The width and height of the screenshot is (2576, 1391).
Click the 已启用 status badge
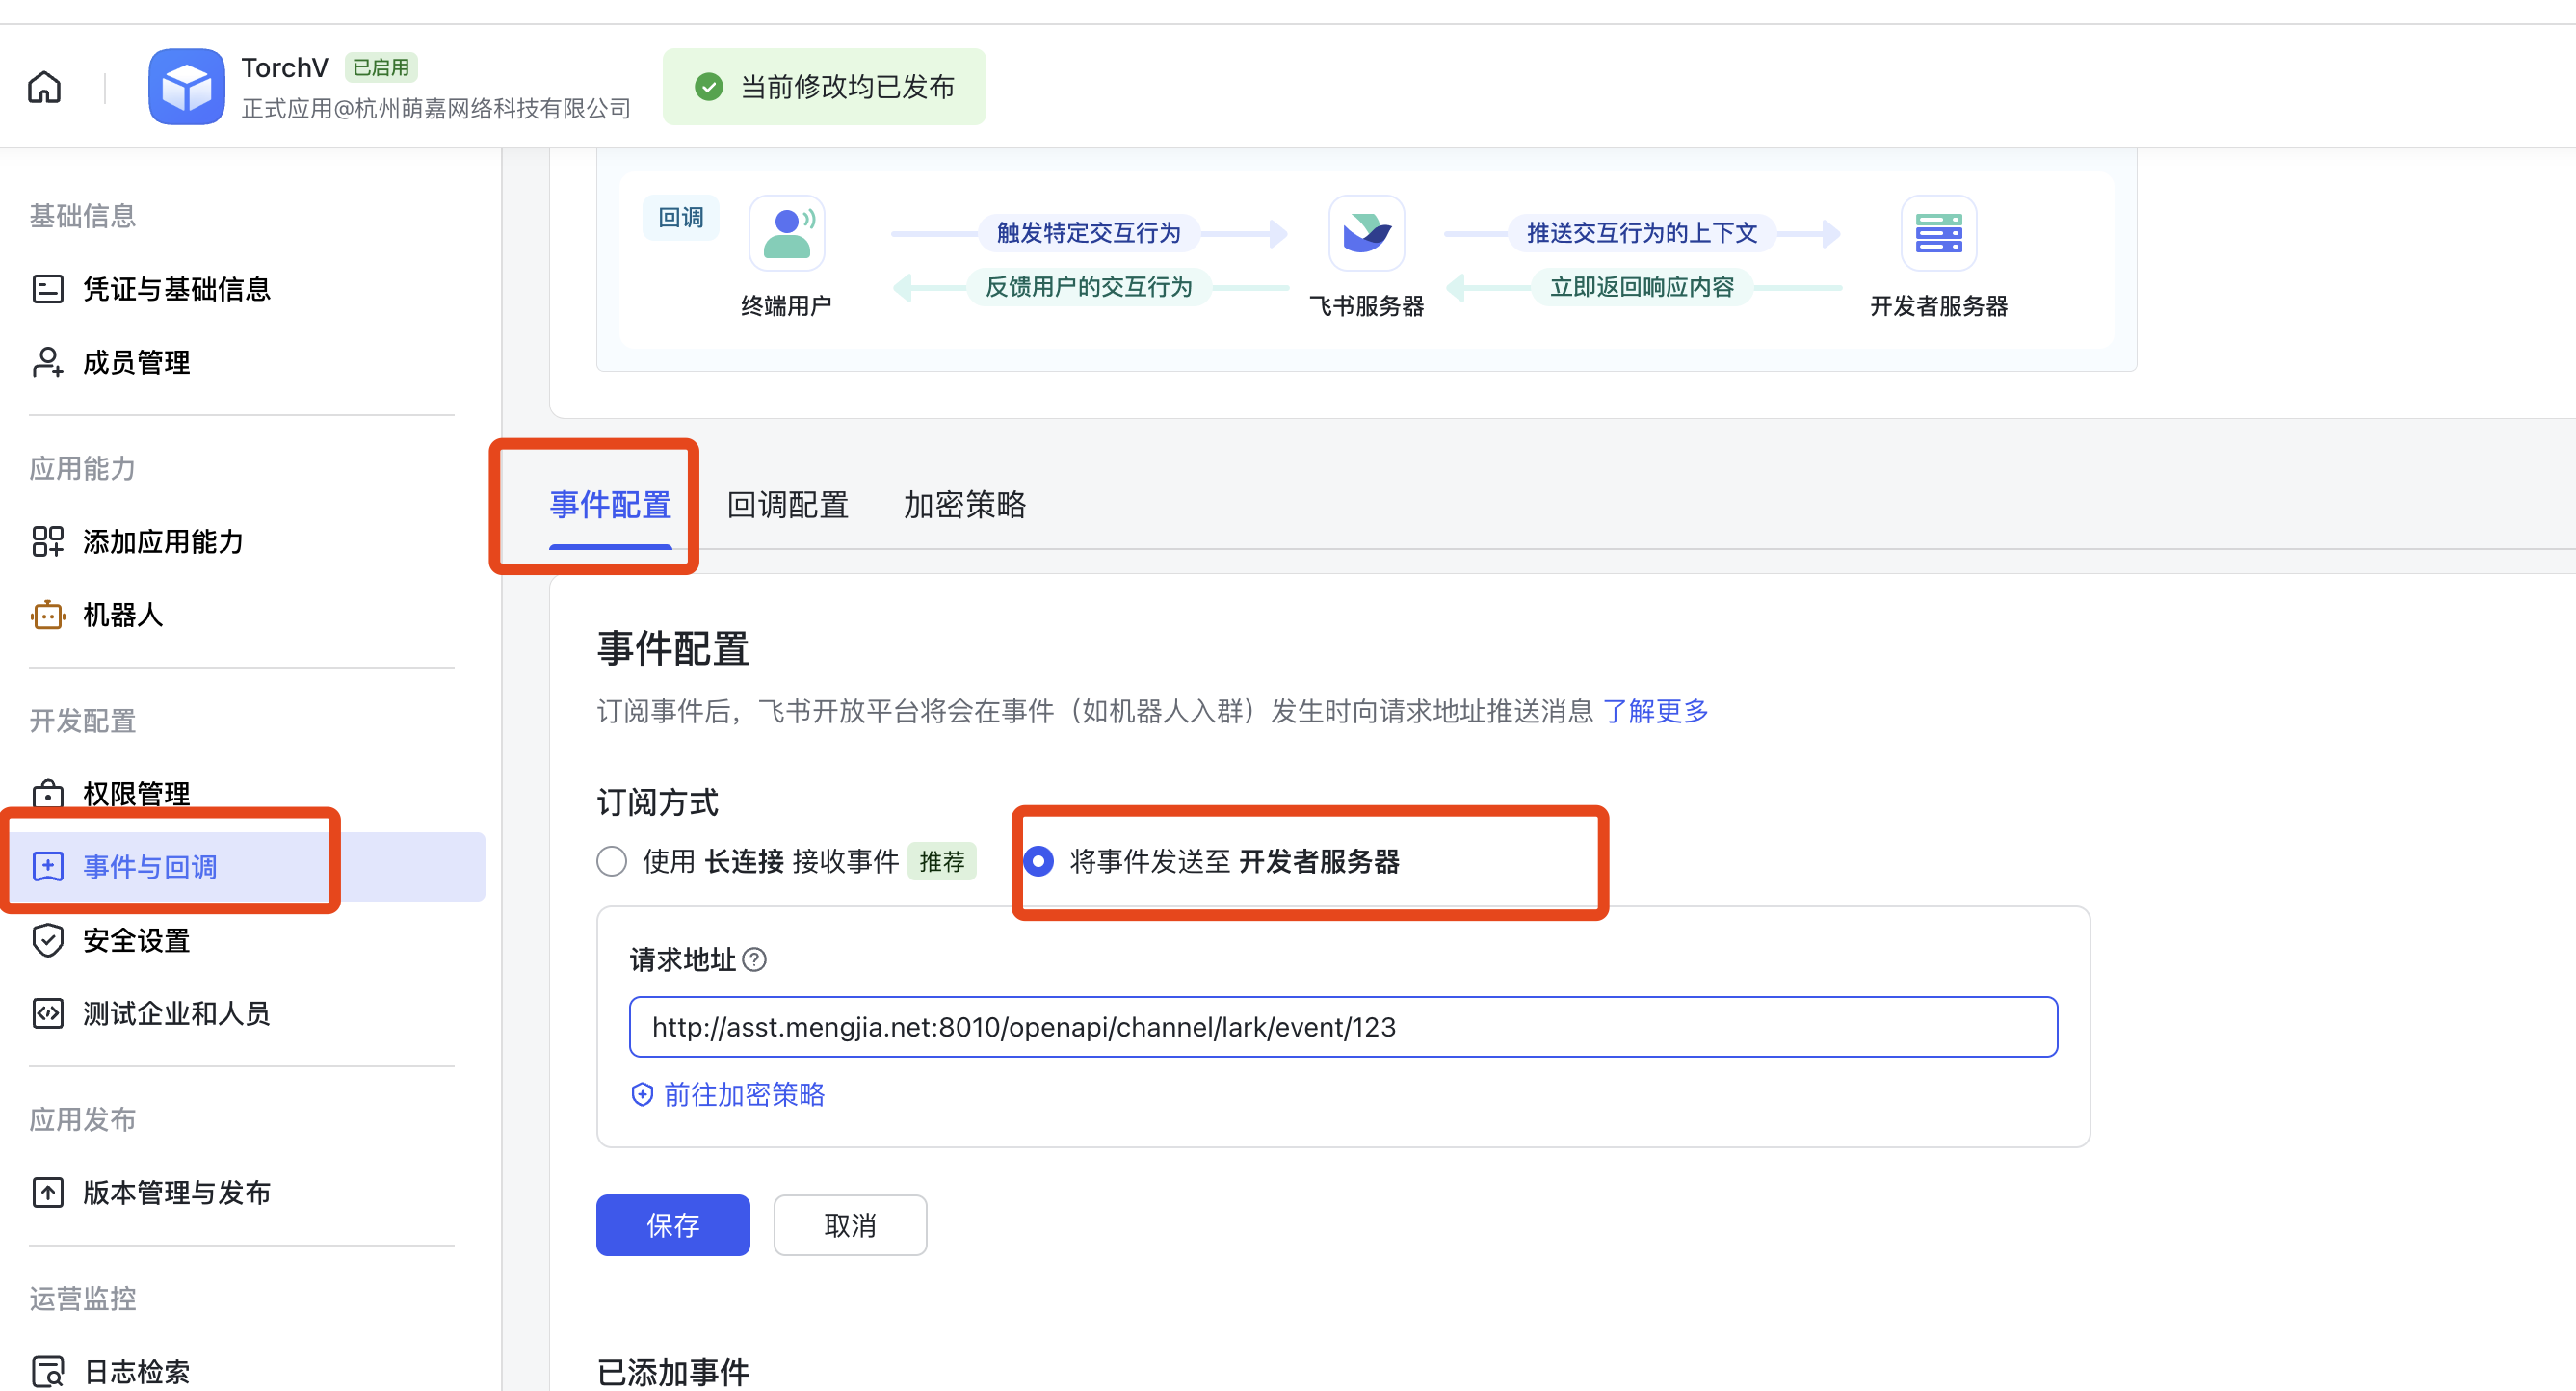381,67
